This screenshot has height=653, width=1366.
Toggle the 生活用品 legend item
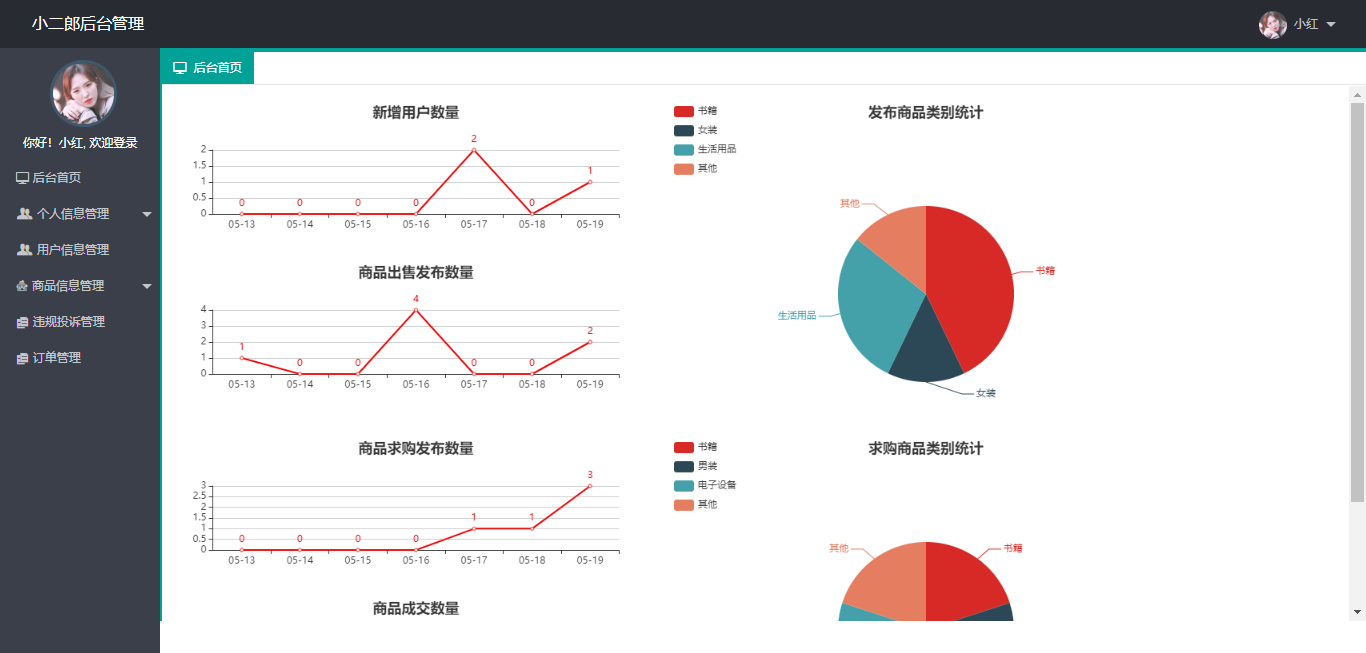point(705,149)
